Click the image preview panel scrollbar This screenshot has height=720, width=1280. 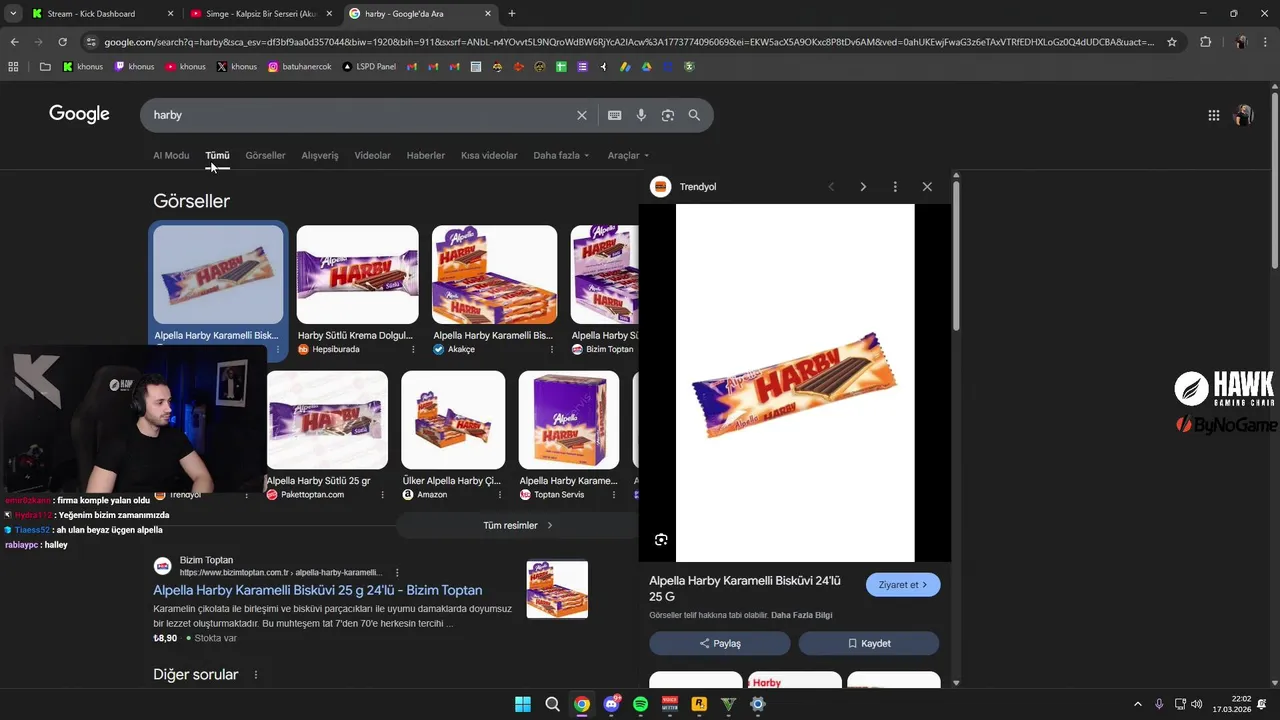click(956, 255)
